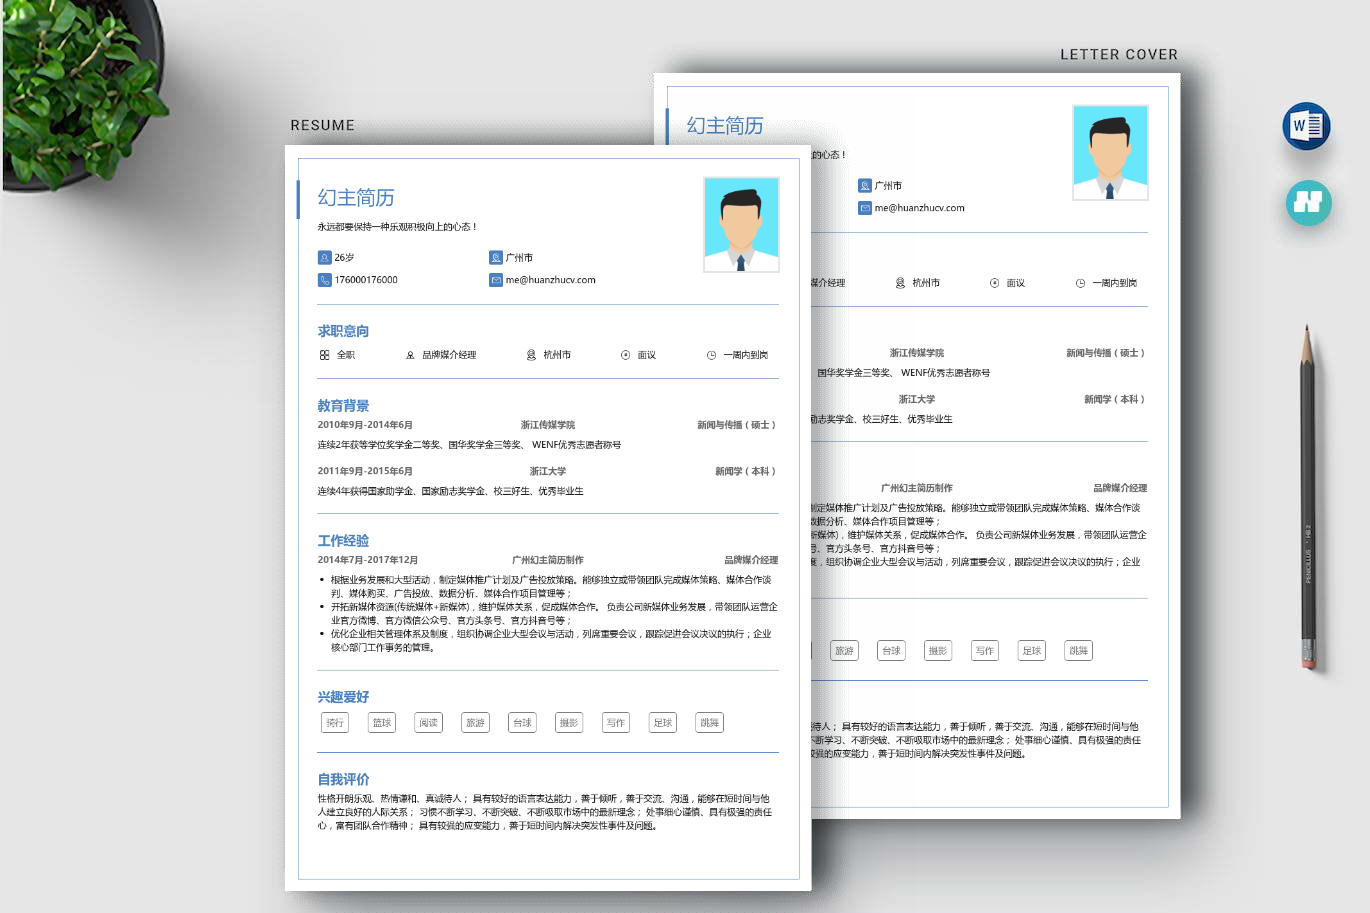Click the person icon next to 品牌媒介经理
1370x913 pixels.
[x=410, y=355]
